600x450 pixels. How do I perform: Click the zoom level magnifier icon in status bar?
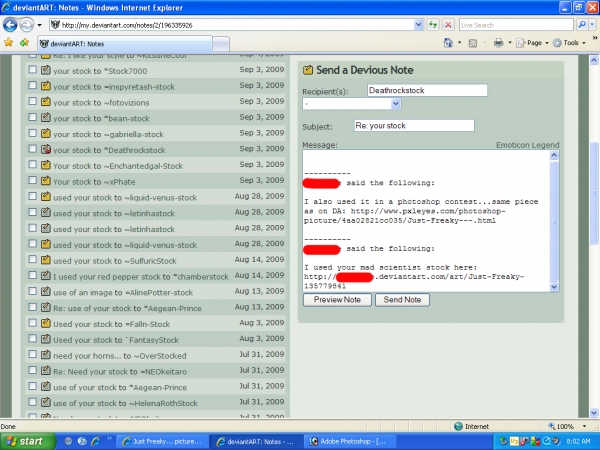[x=552, y=426]
